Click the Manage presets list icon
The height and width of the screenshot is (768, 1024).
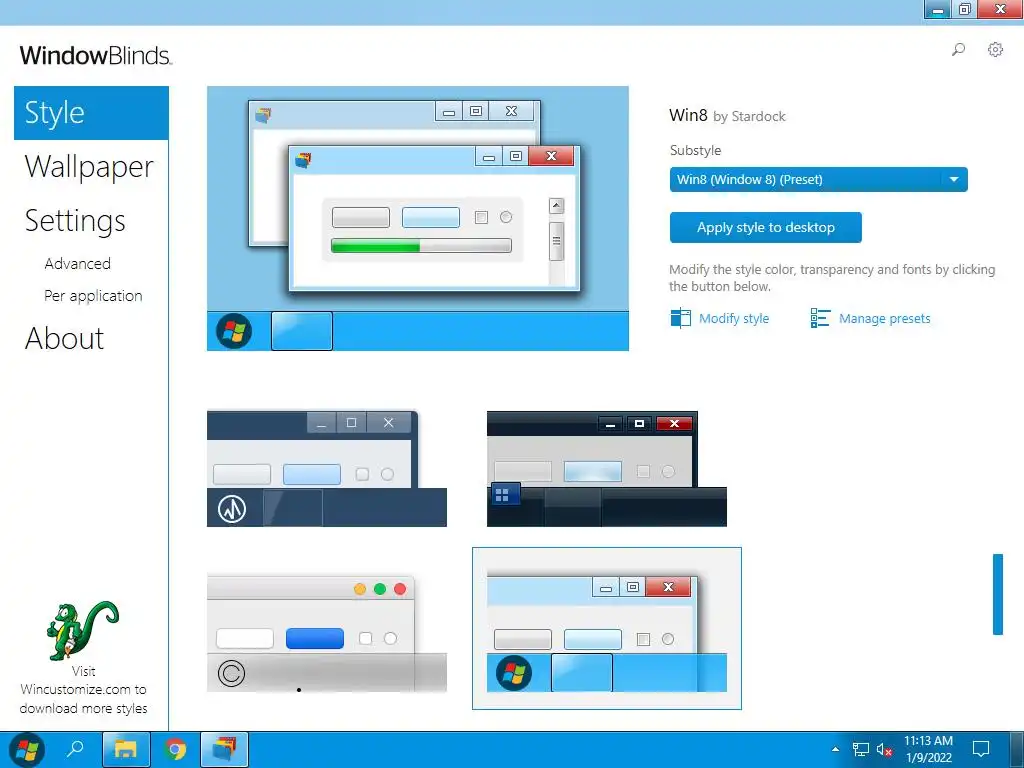[820, 318]
